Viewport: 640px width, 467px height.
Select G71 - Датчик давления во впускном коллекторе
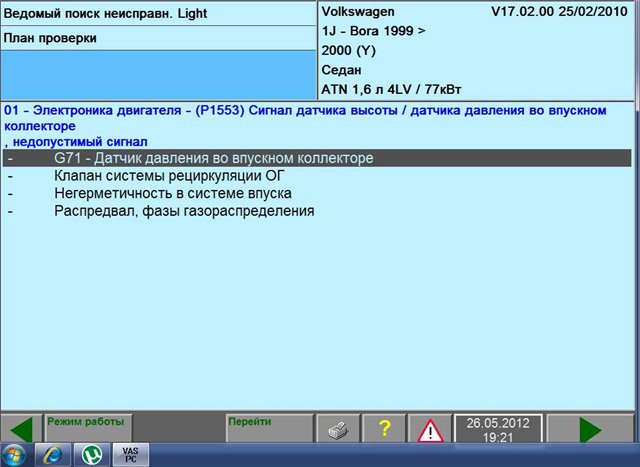tap(214, 158)
